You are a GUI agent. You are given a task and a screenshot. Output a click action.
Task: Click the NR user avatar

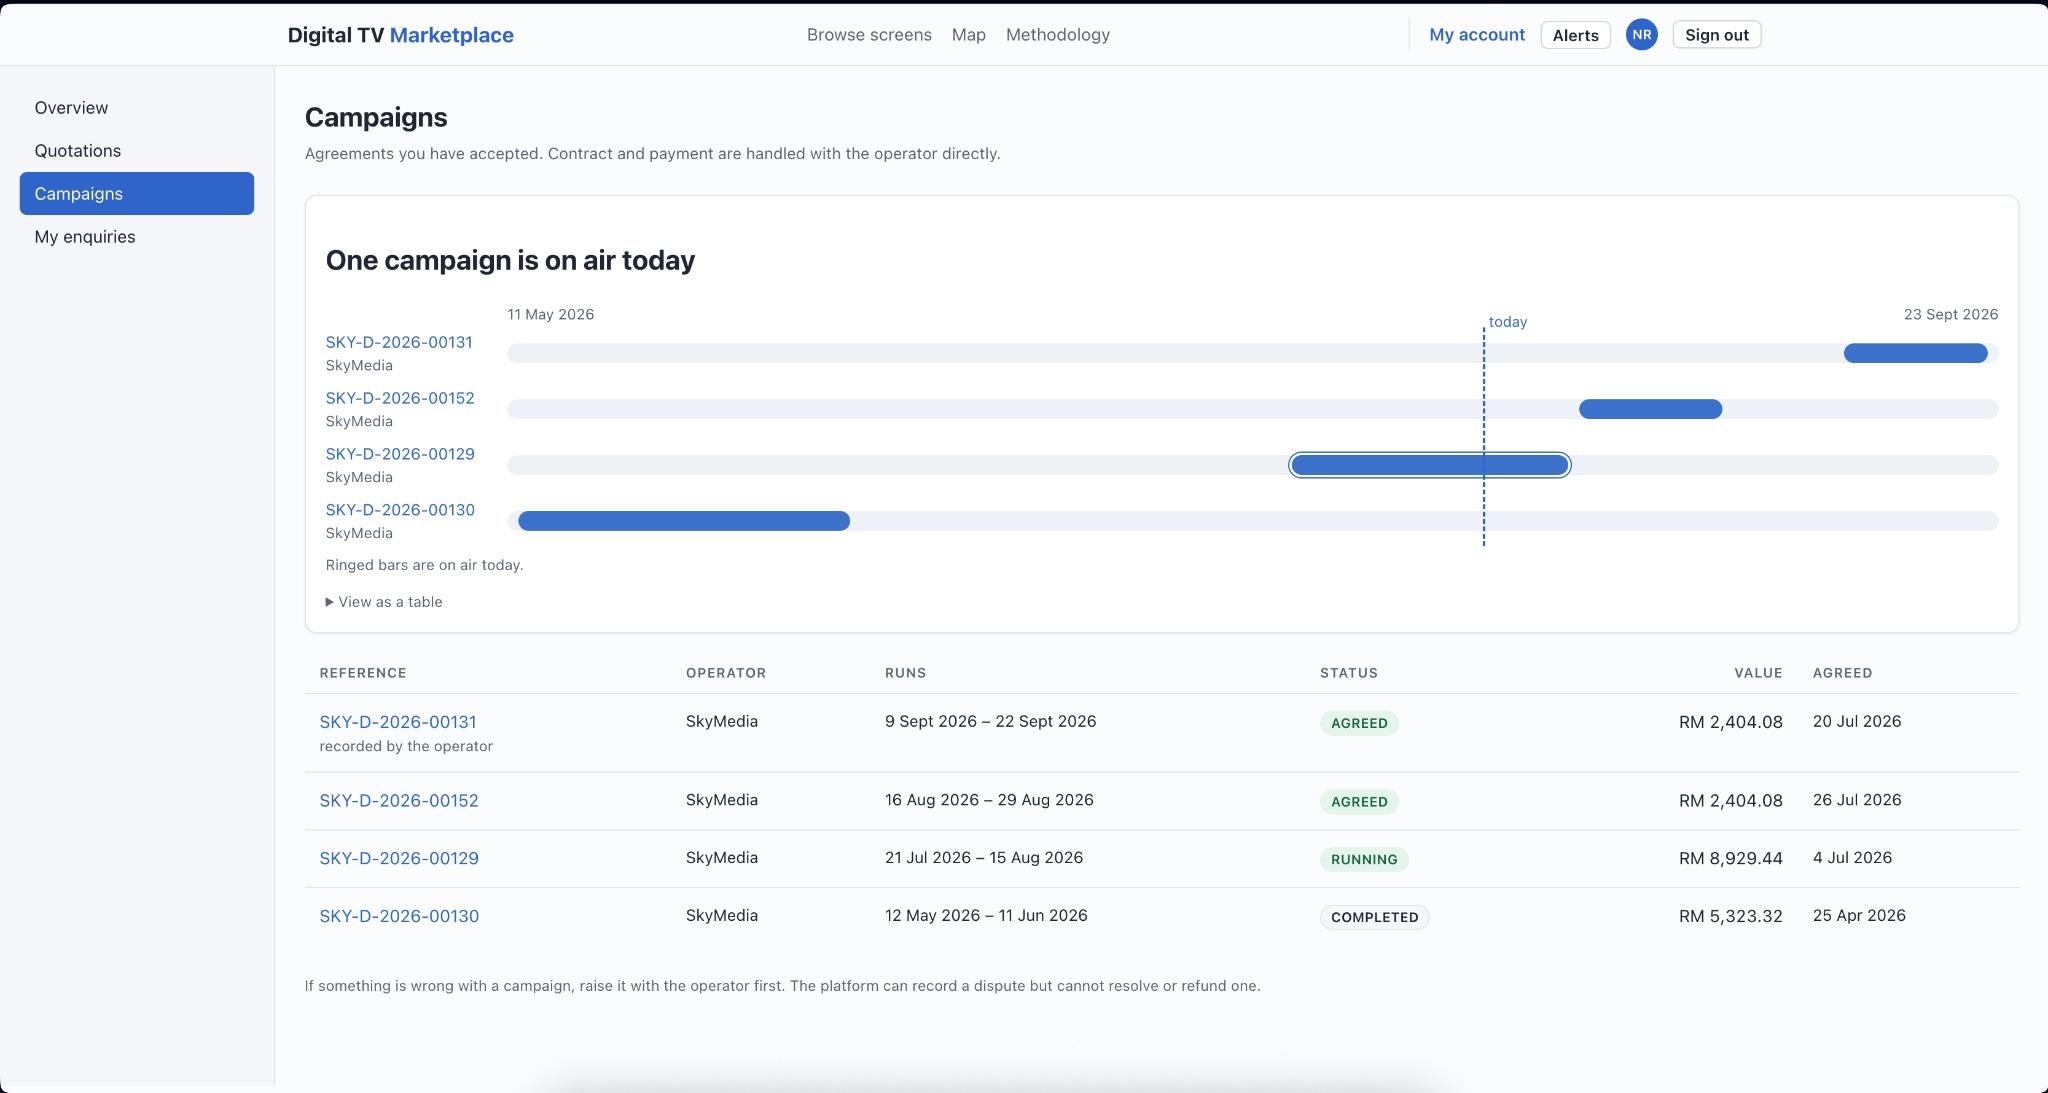pyautogui.click(x=1641, y=35)
